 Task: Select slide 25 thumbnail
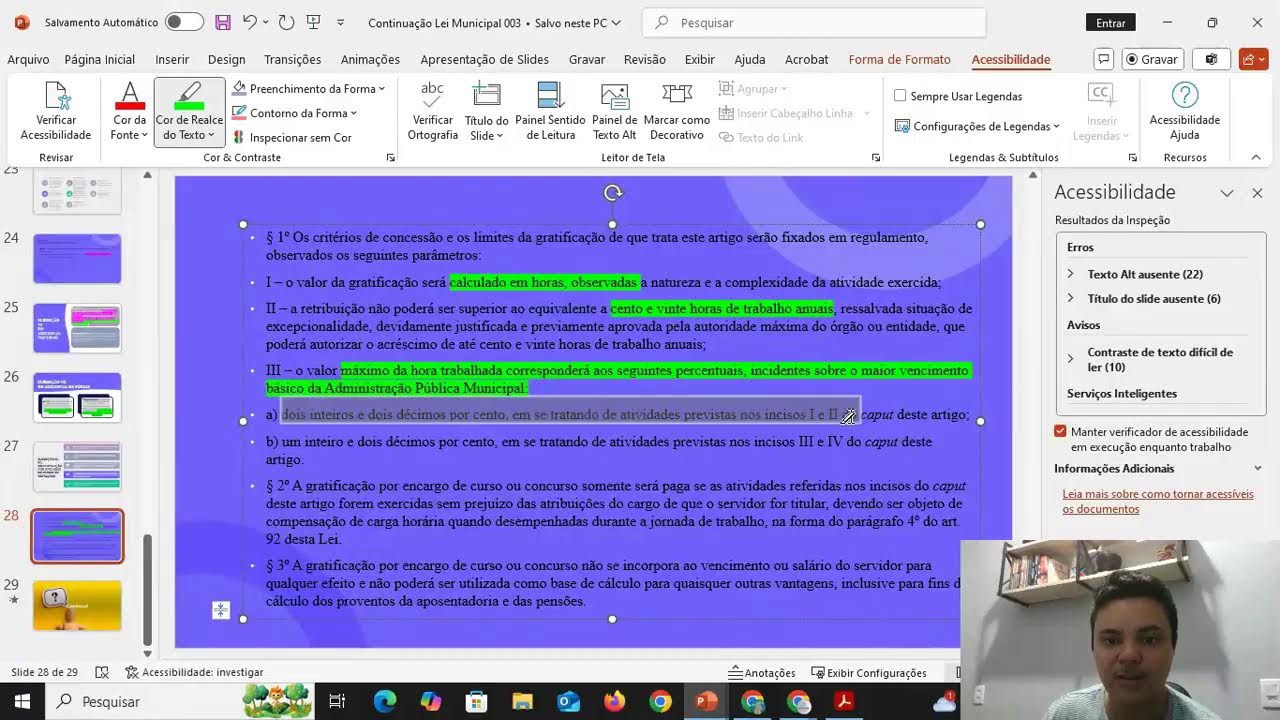(77, 328)
